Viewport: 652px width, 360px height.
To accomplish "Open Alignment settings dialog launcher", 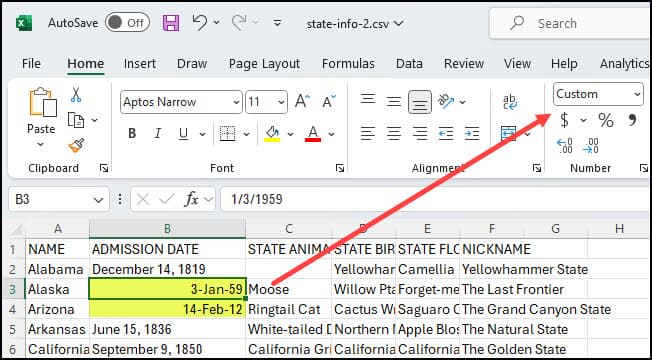I will pyautogui.click(x=537, y=168).
